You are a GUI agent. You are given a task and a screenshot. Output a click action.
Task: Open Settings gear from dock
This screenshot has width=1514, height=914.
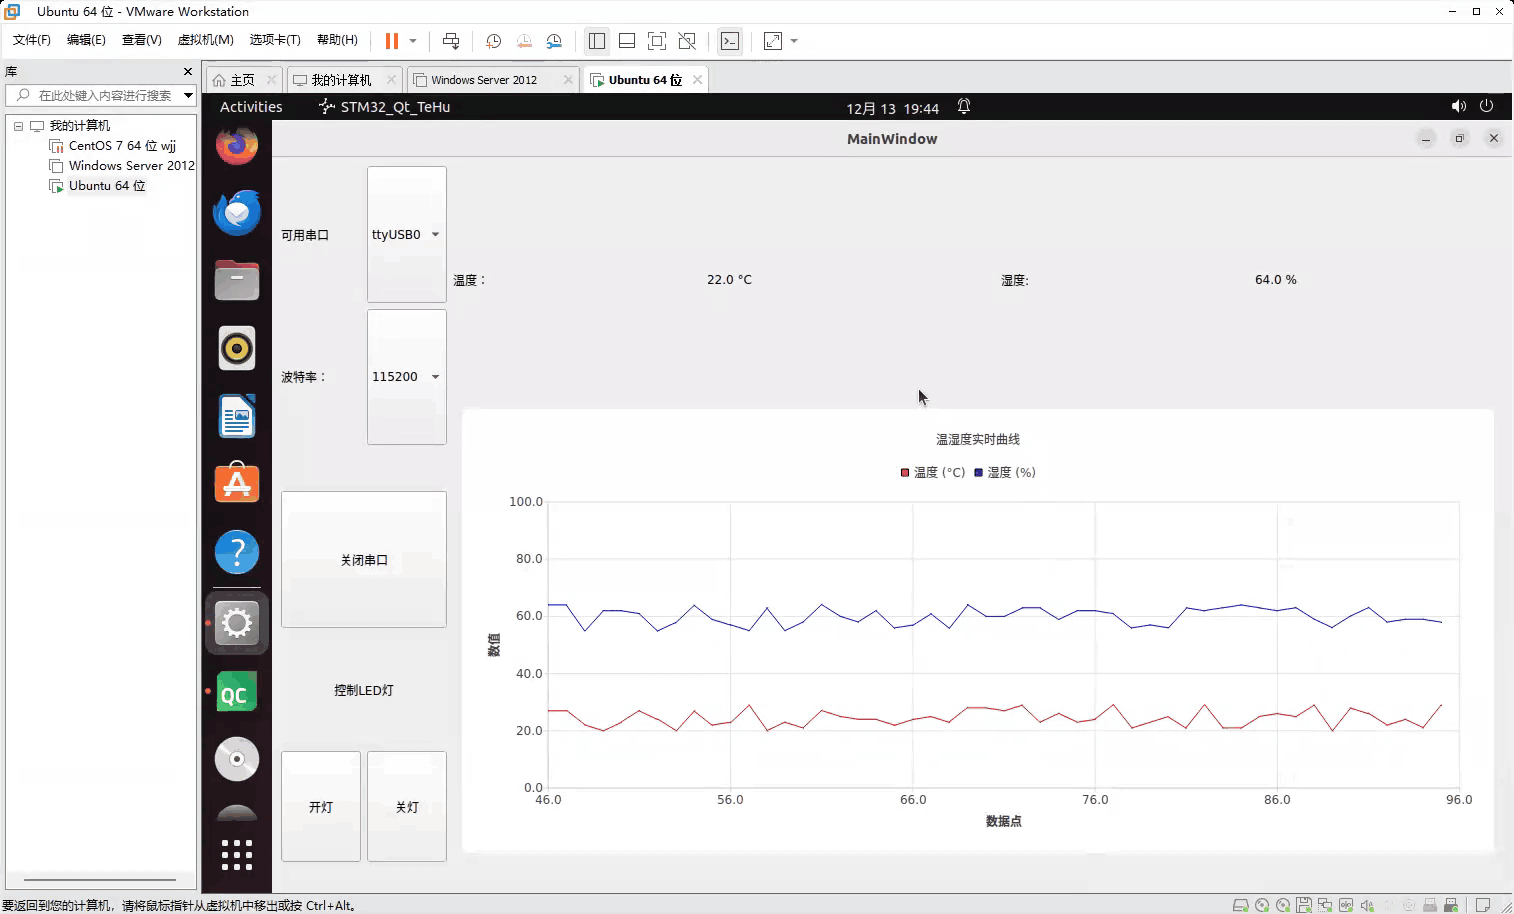click(237, 623)
